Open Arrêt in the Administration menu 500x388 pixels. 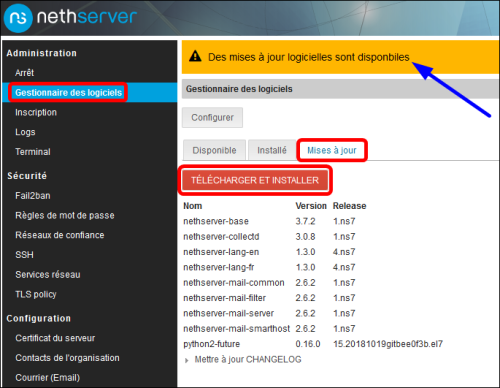[x=24, y=73]
